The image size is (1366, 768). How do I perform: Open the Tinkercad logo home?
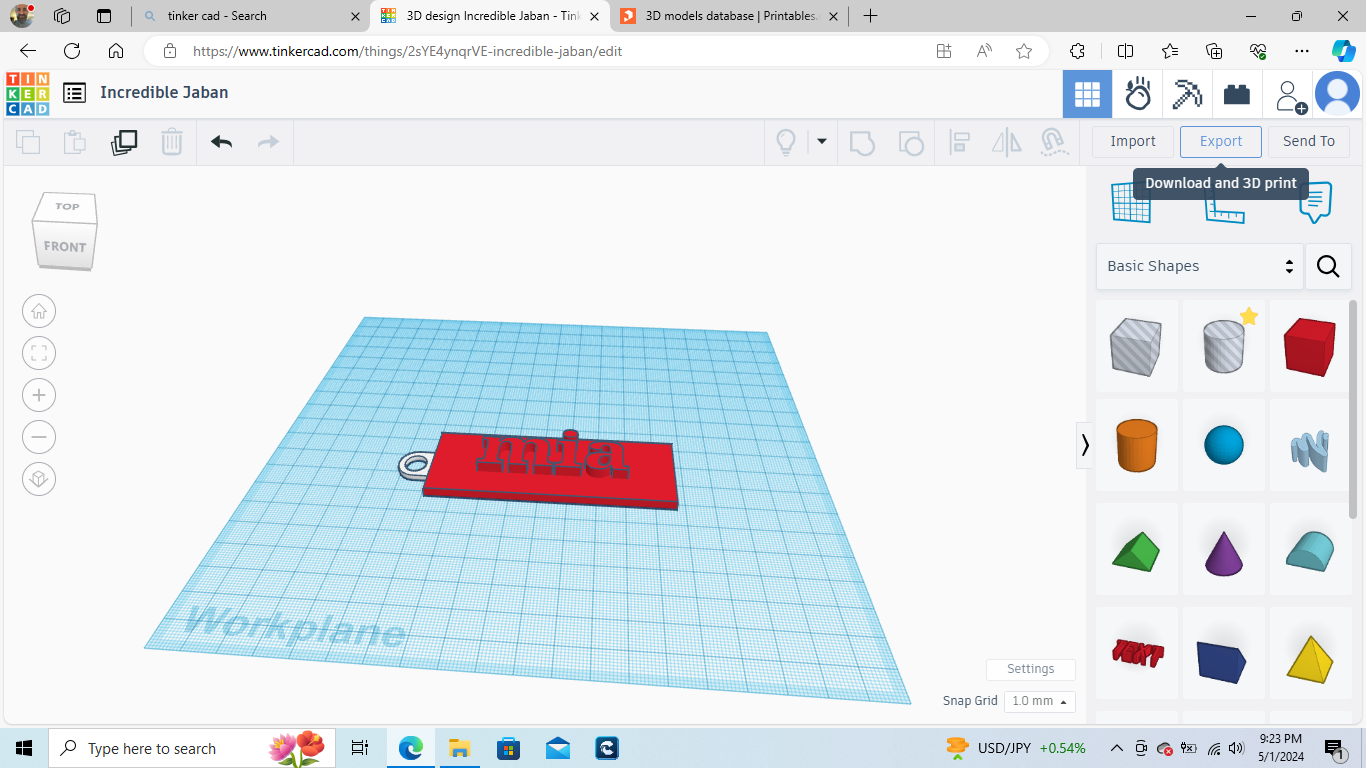click(x=27, y=93)
